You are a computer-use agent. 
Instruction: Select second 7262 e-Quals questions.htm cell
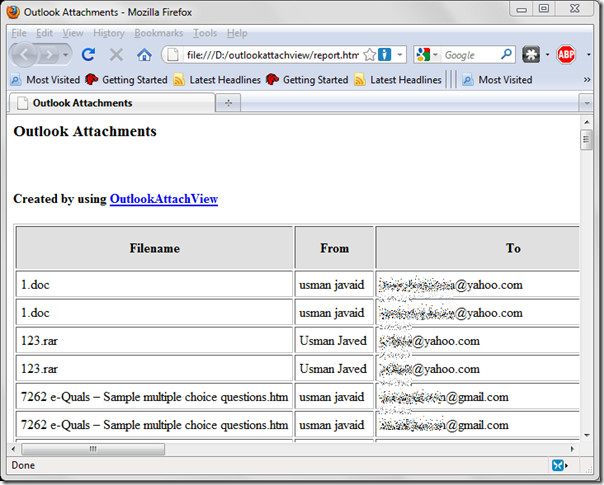pyautogui.click(x=154, y=425)
